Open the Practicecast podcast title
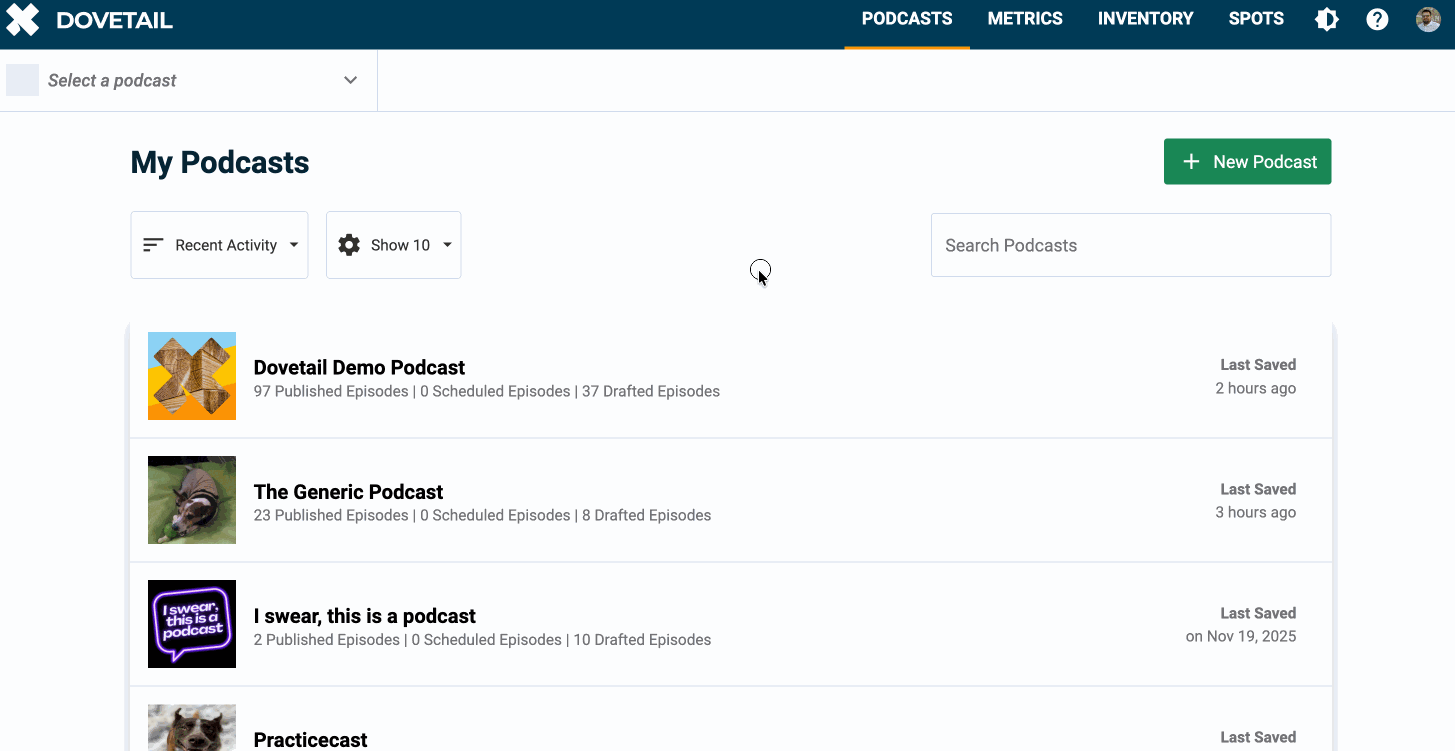Viewport: 1455px width, 751px height. pos(310,739)
